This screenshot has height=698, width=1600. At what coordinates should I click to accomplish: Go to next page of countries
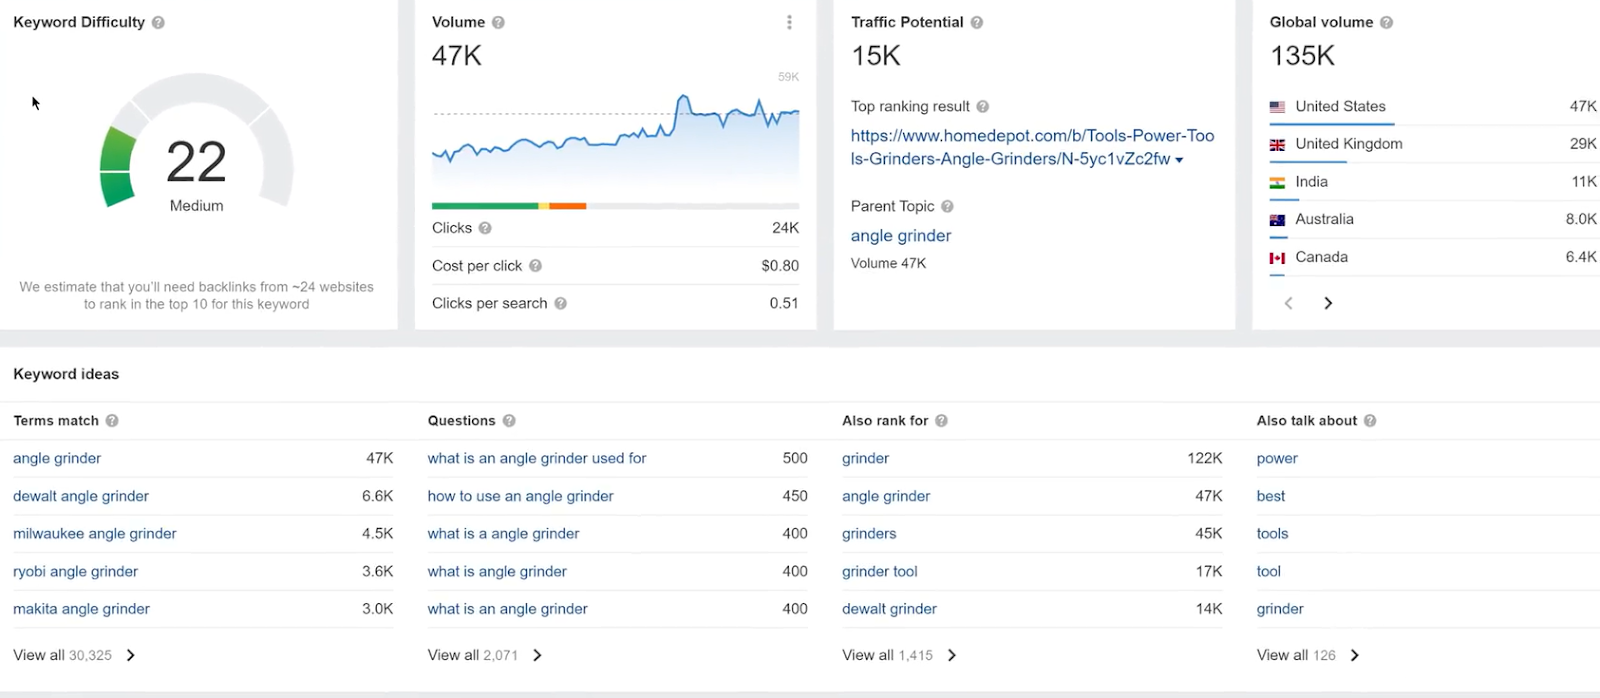point(1328,303)
